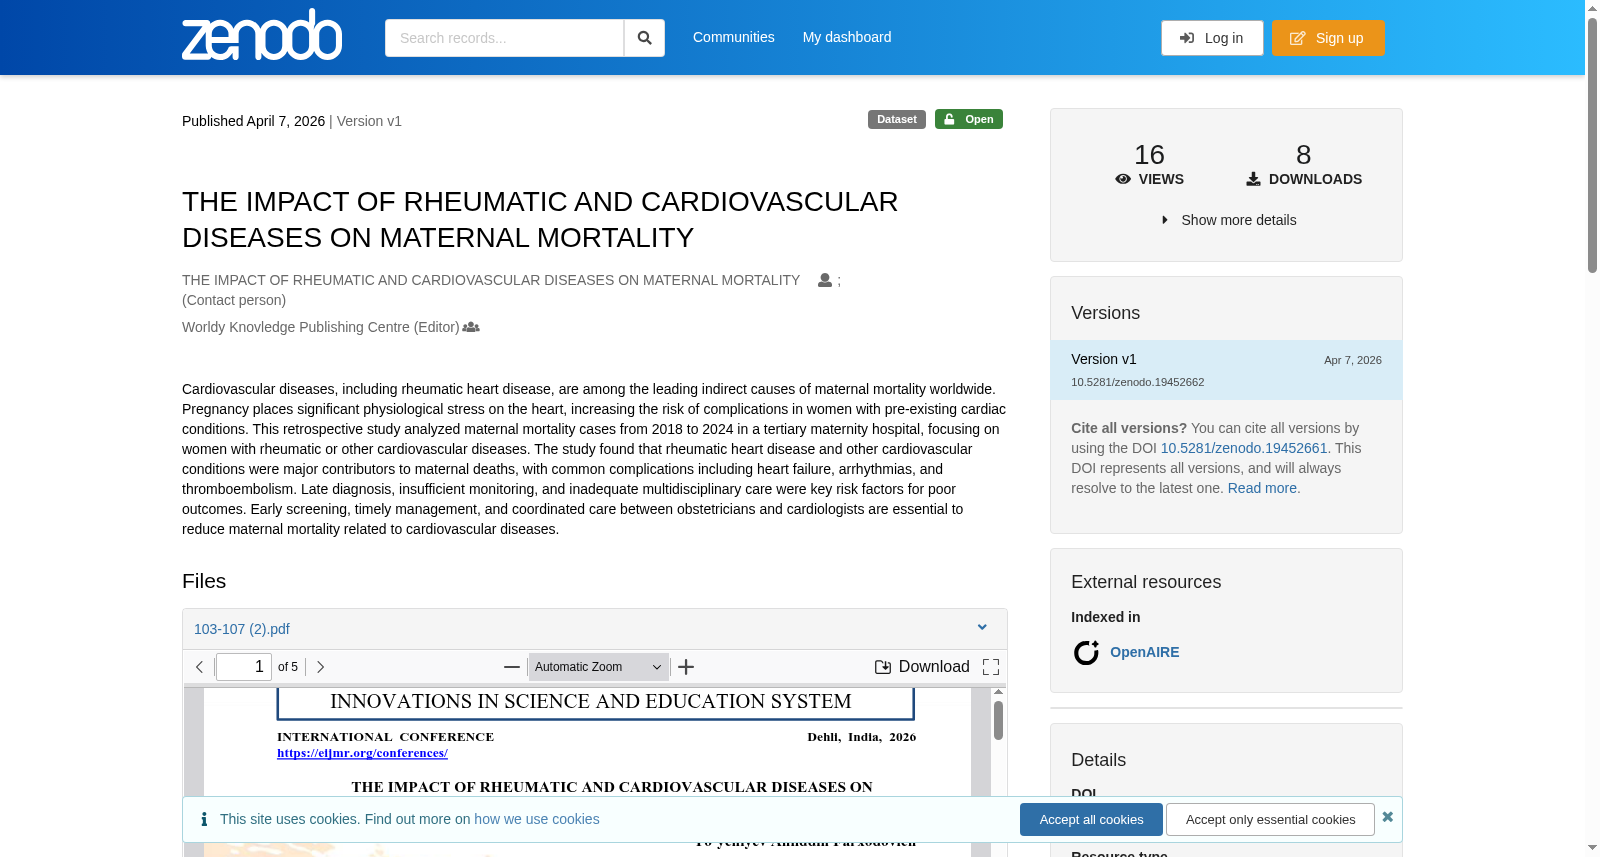Viewport: 1600px width, 857px height.
Task: Click the page scrollbar down arrow
Action: click(1592, 848)
